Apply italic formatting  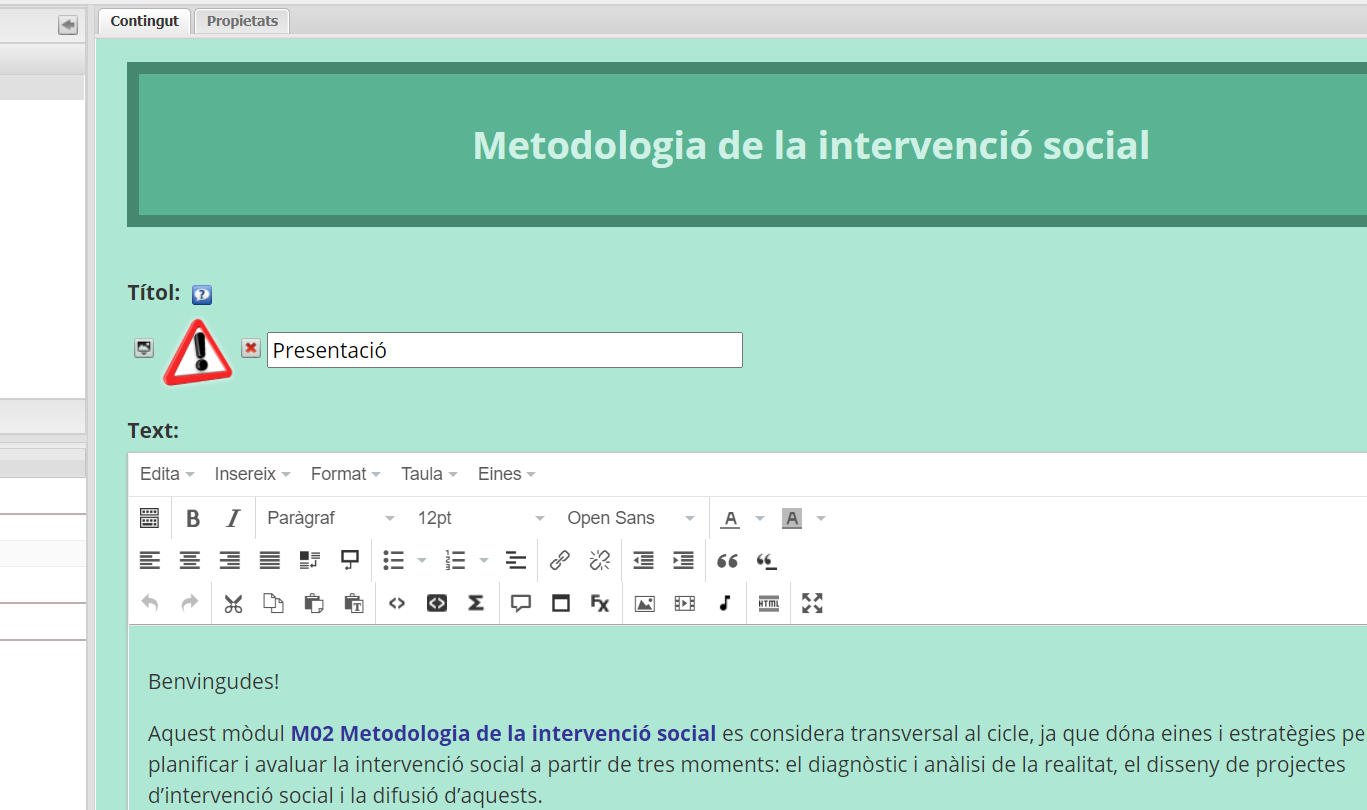click(233, 518)
